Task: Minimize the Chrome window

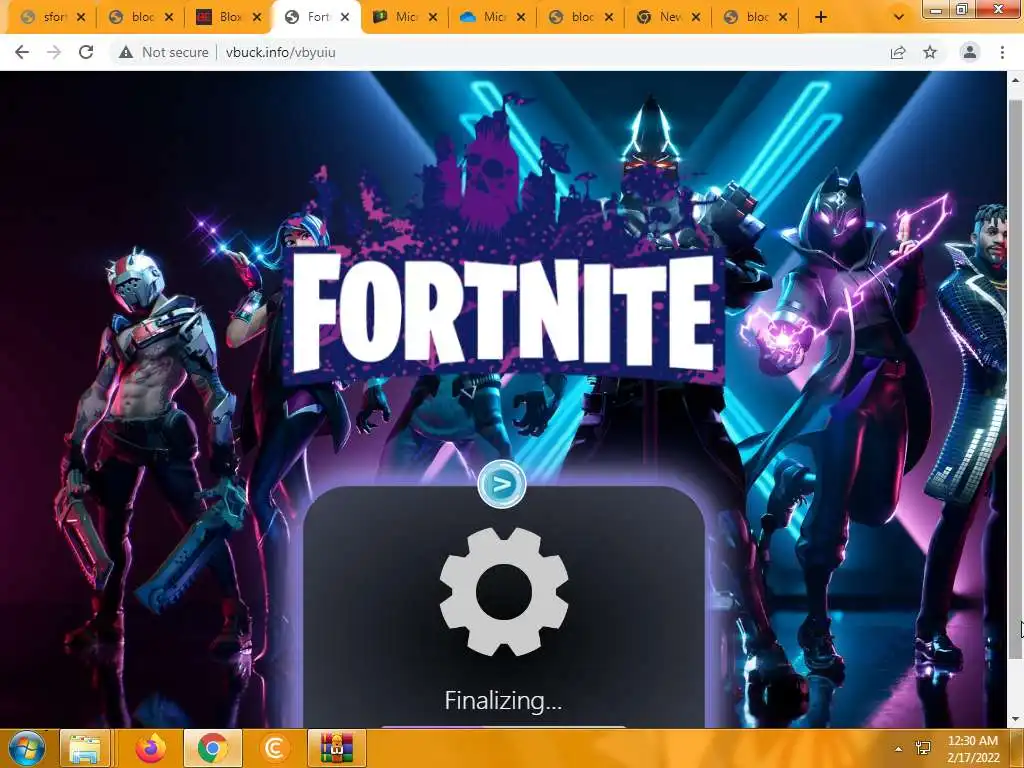Action: pyautogui.click(x=936, y=8)
